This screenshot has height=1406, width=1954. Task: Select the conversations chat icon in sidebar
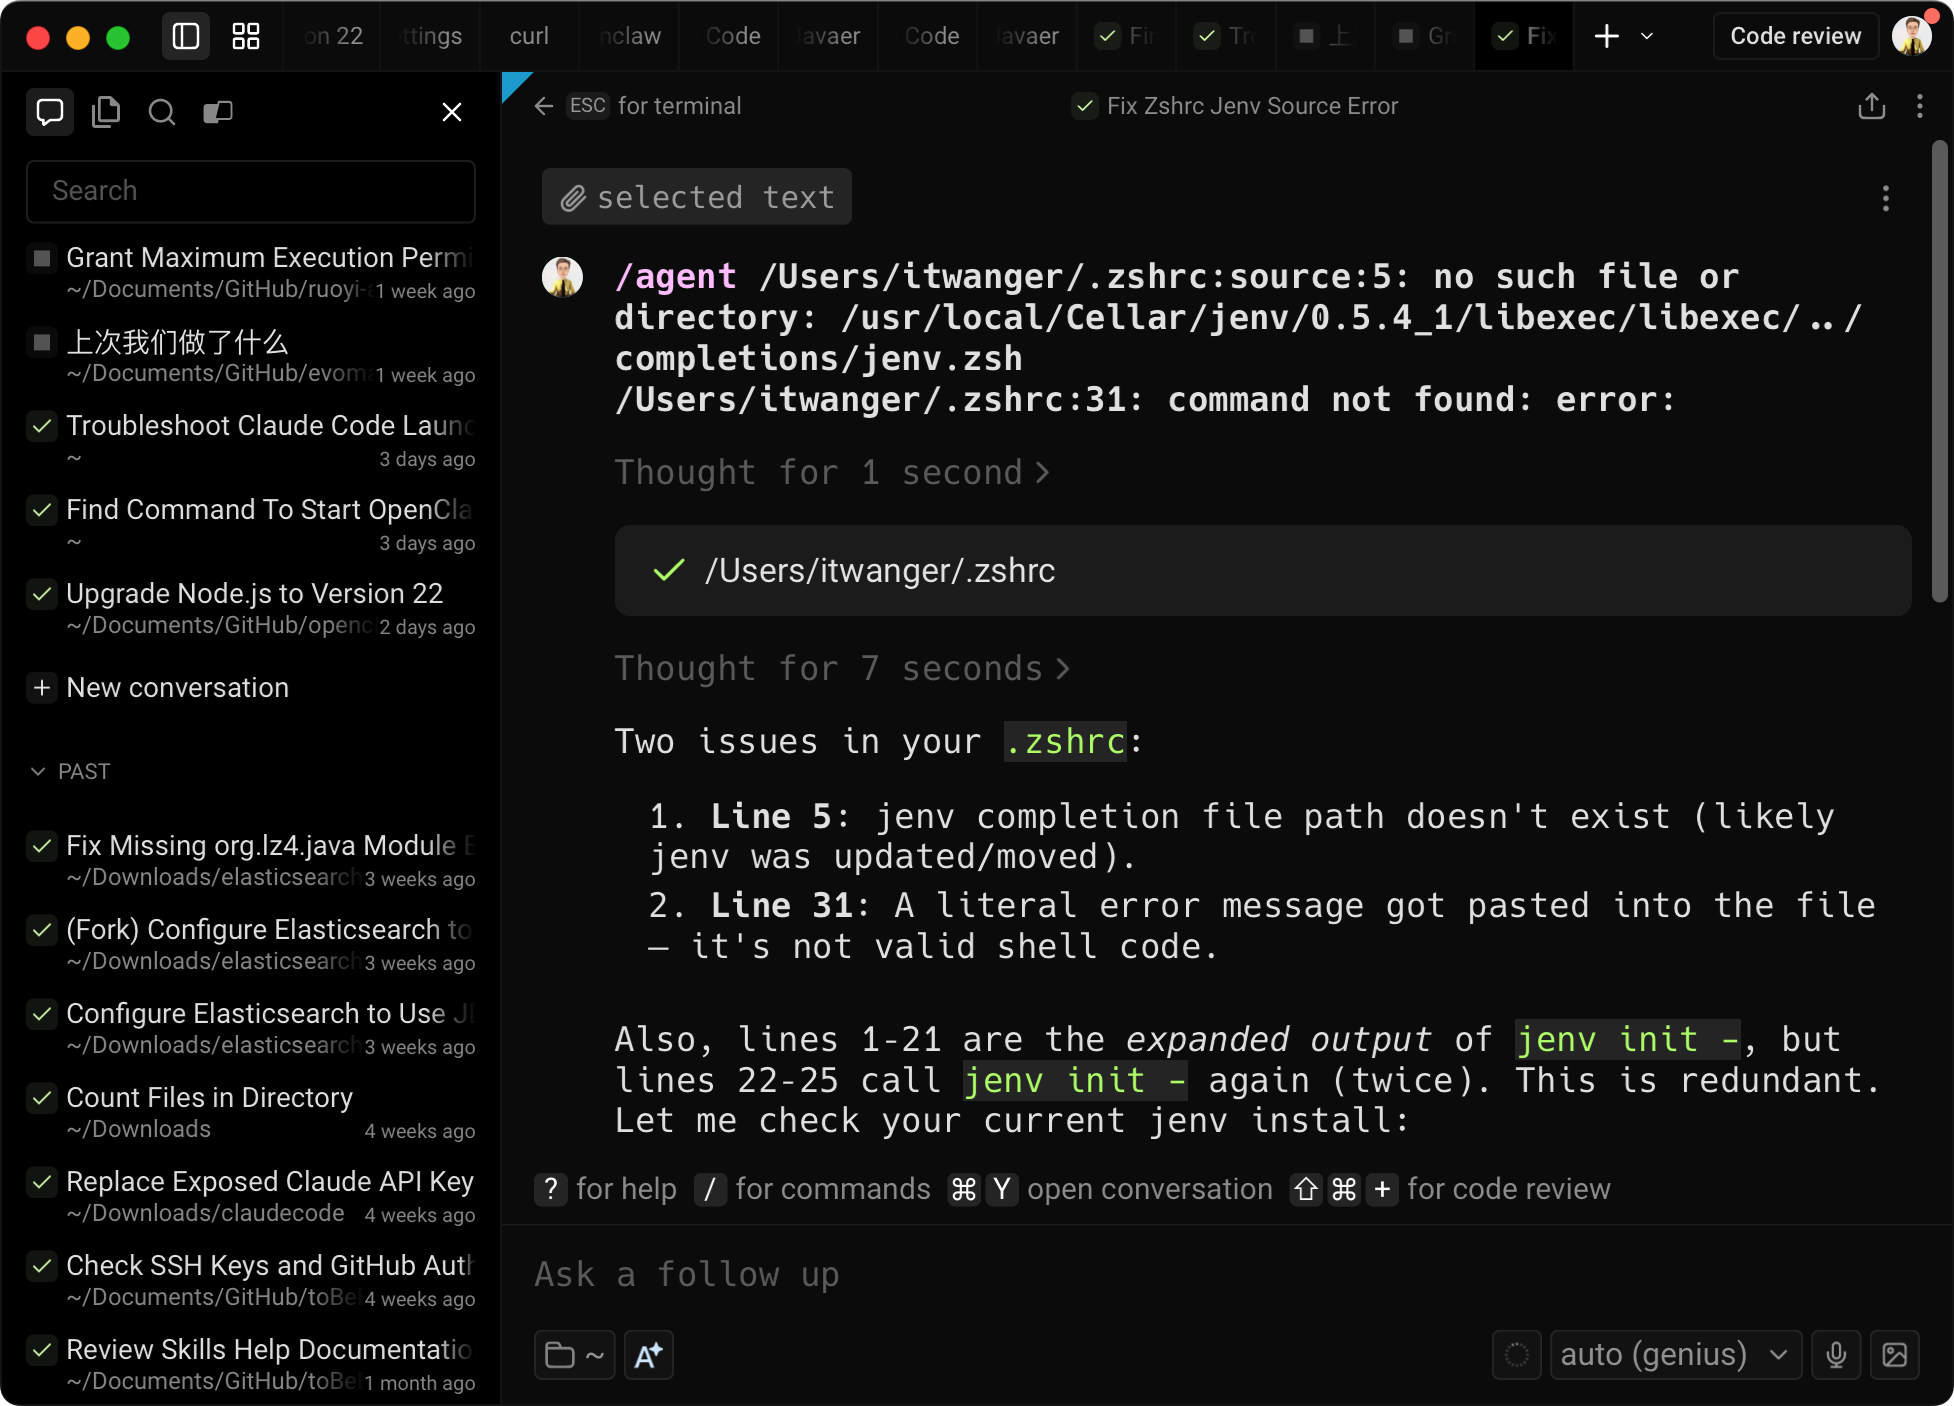tap(50, 112)
